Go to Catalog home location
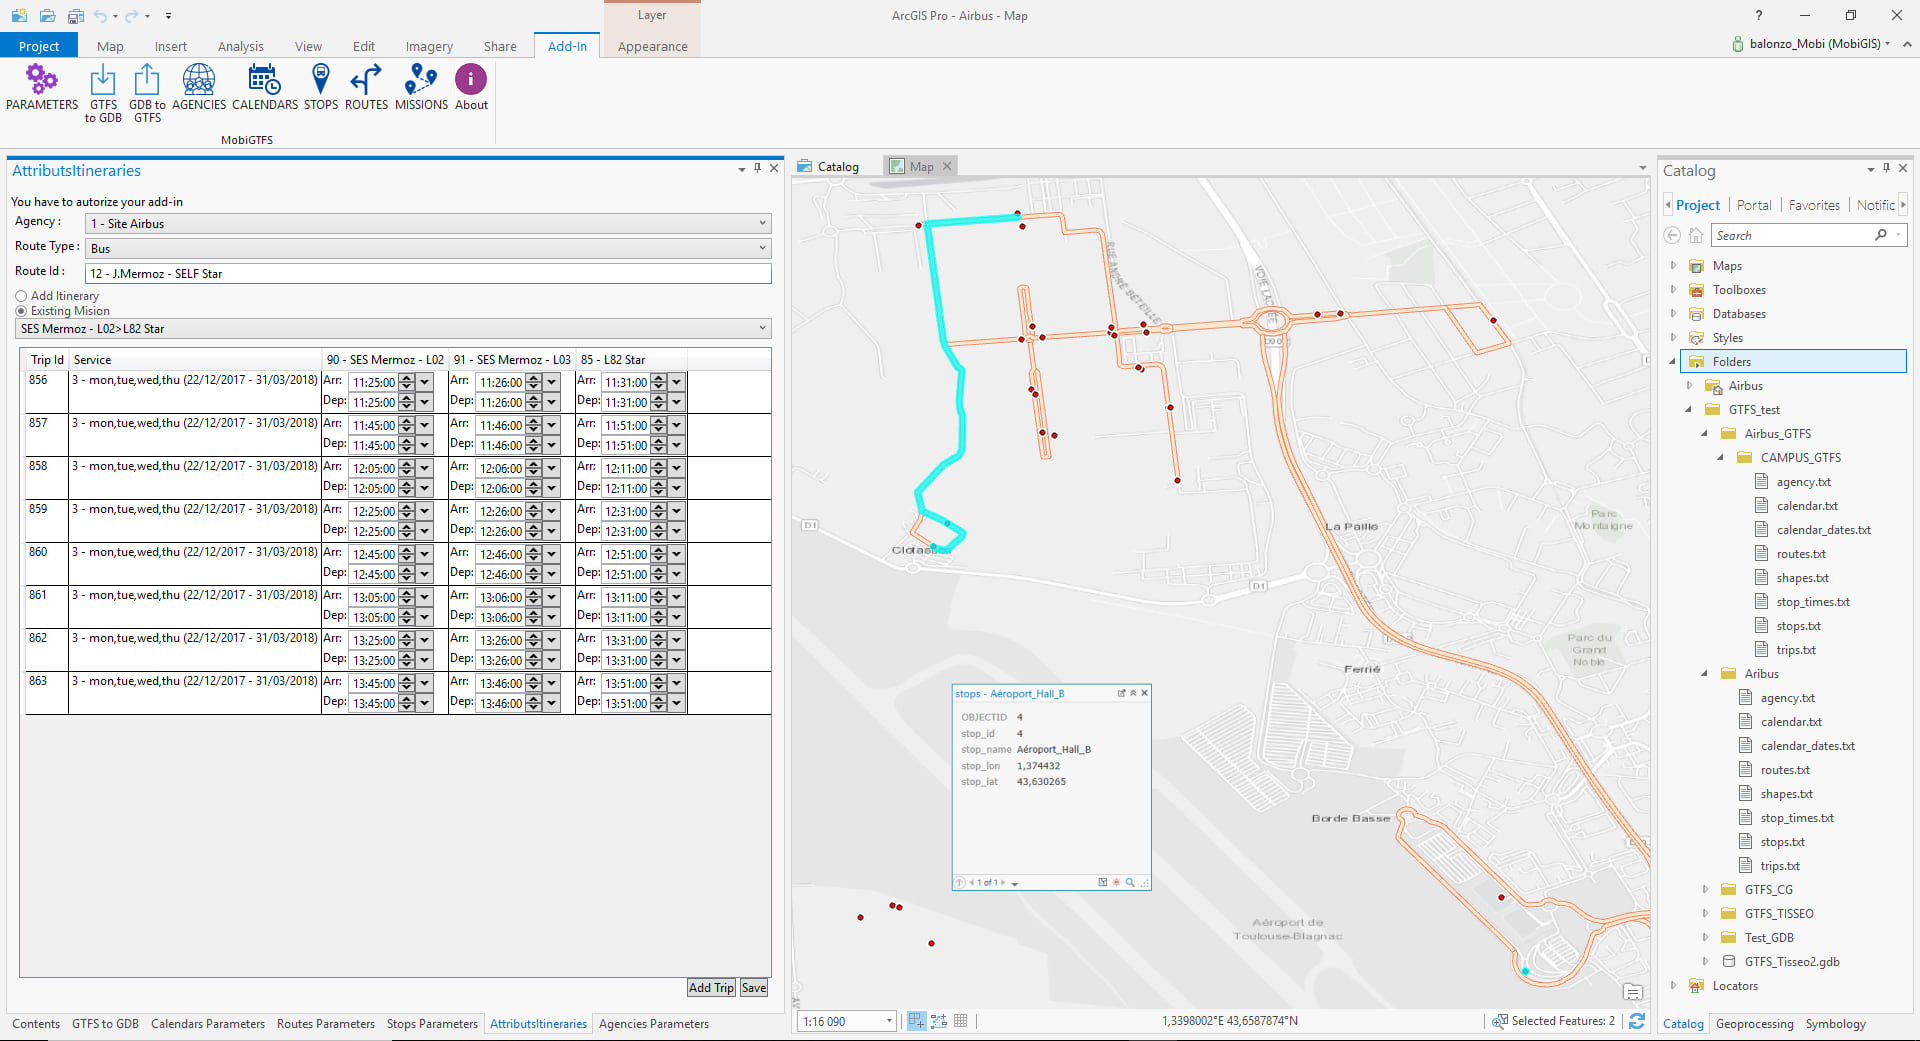The height and width of the screenshot is (1041, 1920). click(x=1696, y=235)
